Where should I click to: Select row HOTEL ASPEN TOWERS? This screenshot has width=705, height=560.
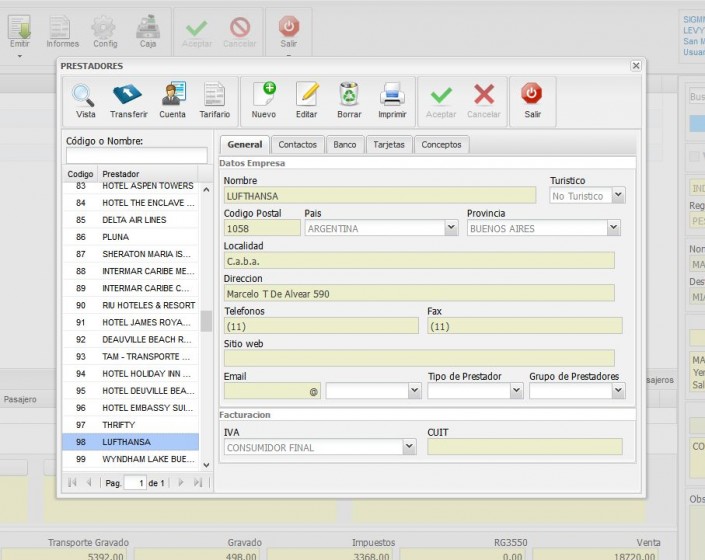coord(130,186)
